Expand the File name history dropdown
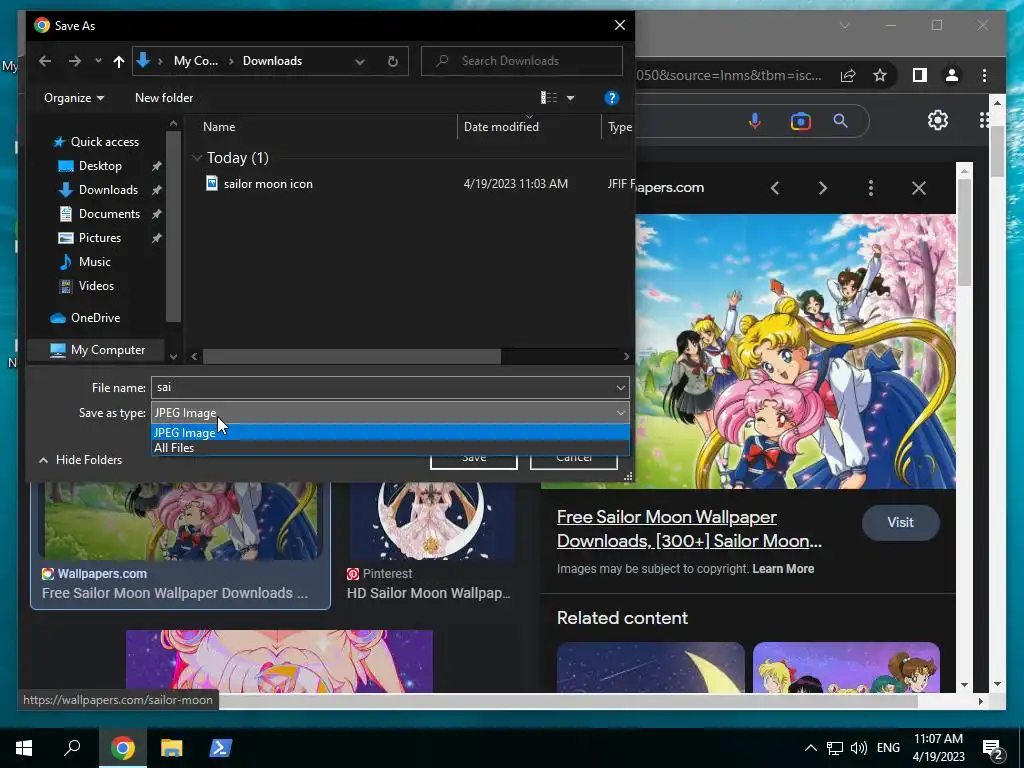This screenshot has height=768, width=1024. pos(620,388)
